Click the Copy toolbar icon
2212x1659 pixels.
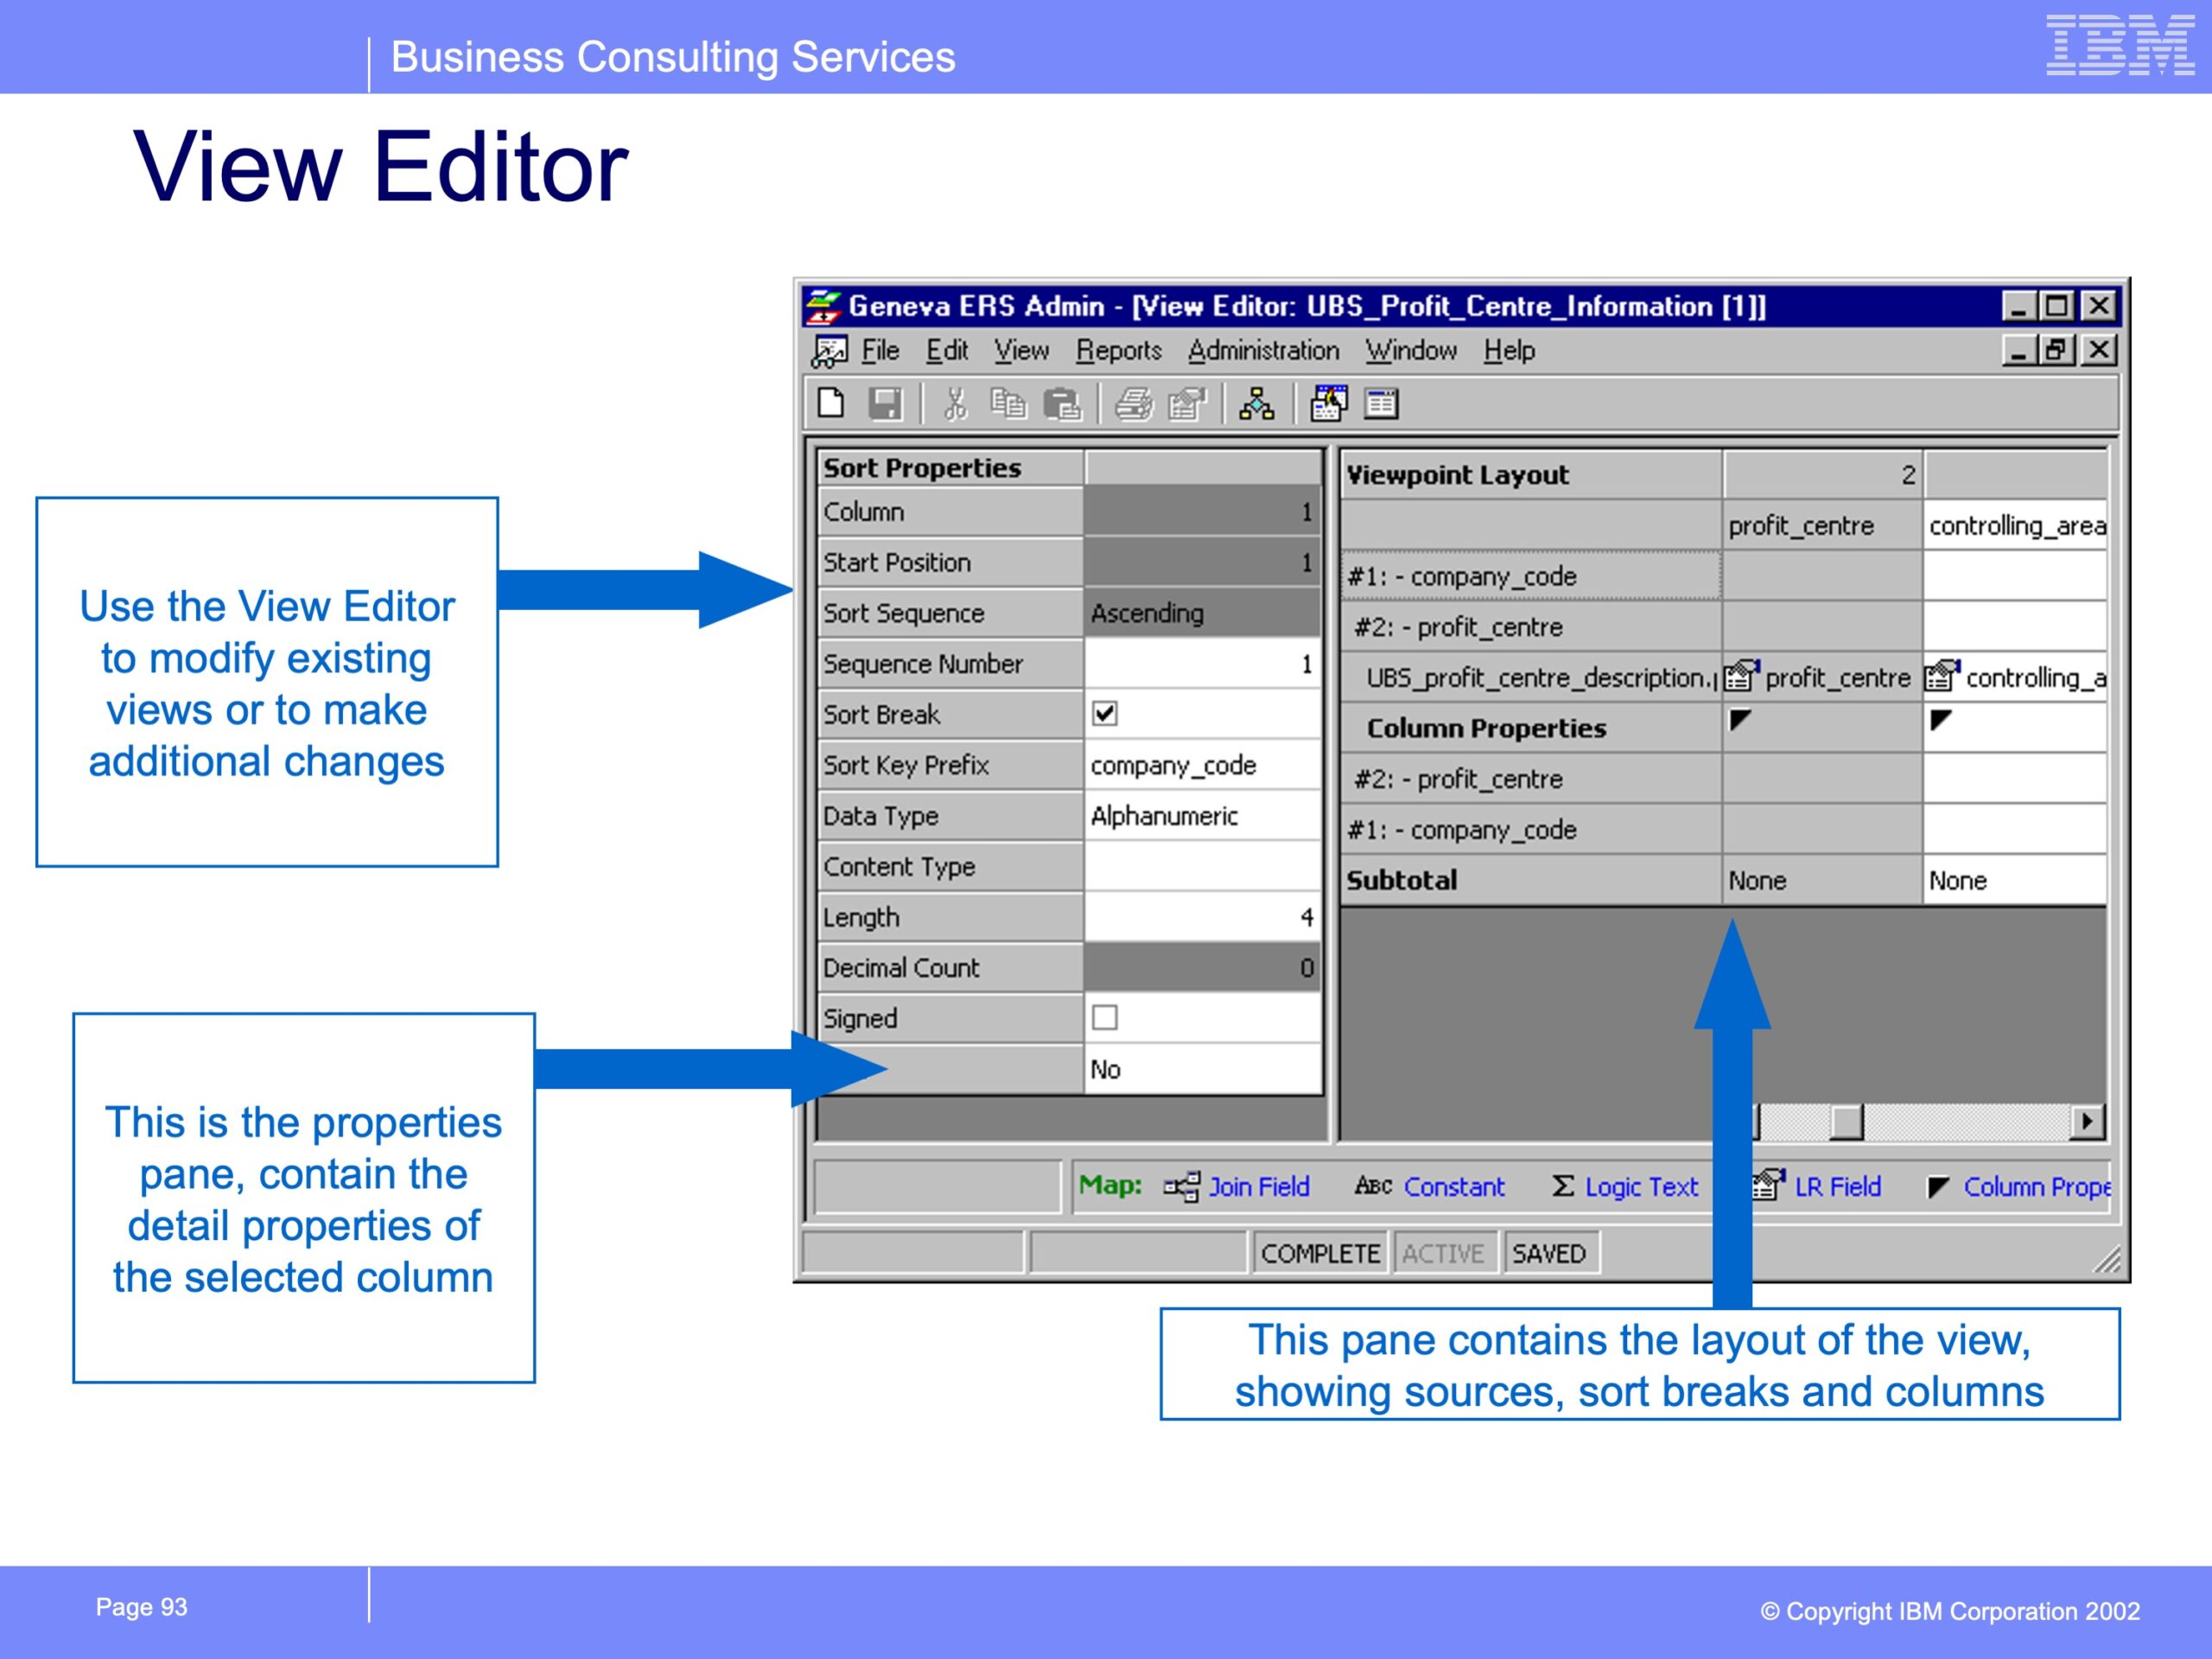coord(1008,404)
